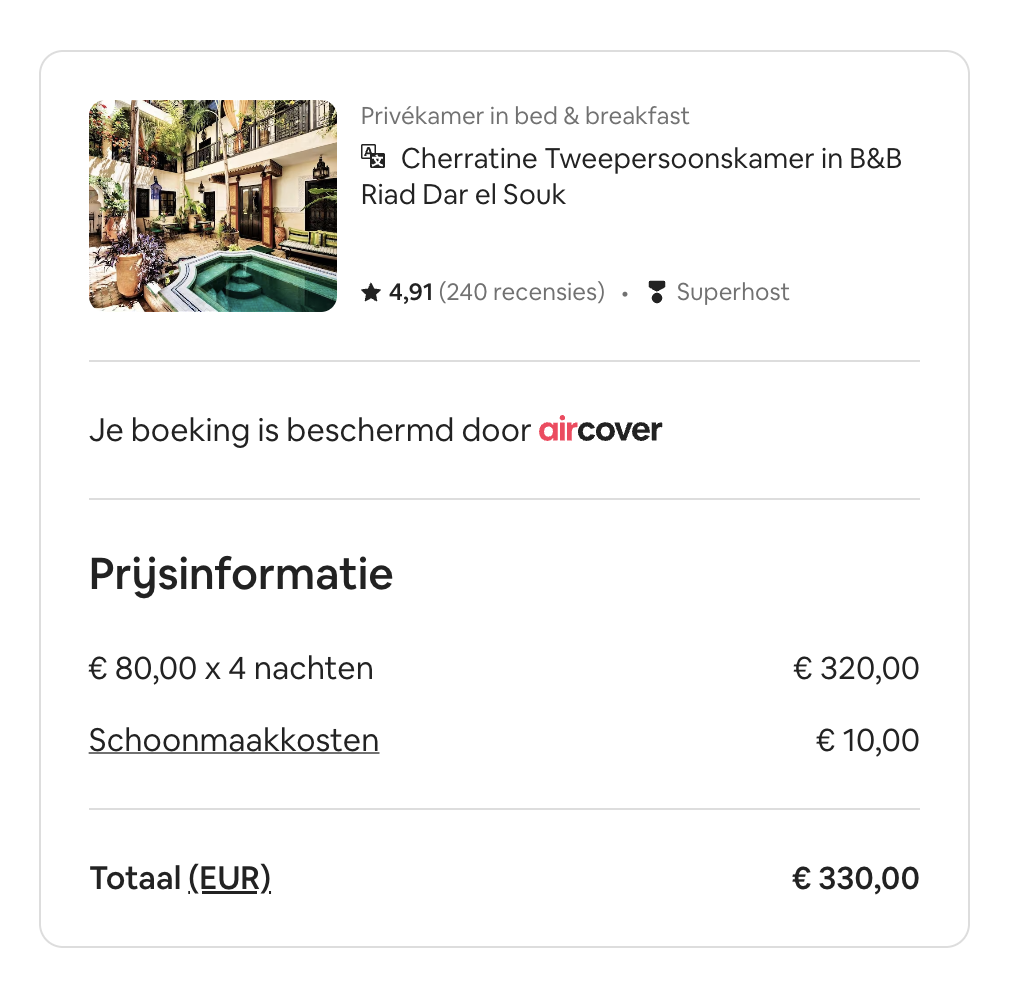Click the star rating icon
Screen dimensions: 1016x996
click(371, 292)
